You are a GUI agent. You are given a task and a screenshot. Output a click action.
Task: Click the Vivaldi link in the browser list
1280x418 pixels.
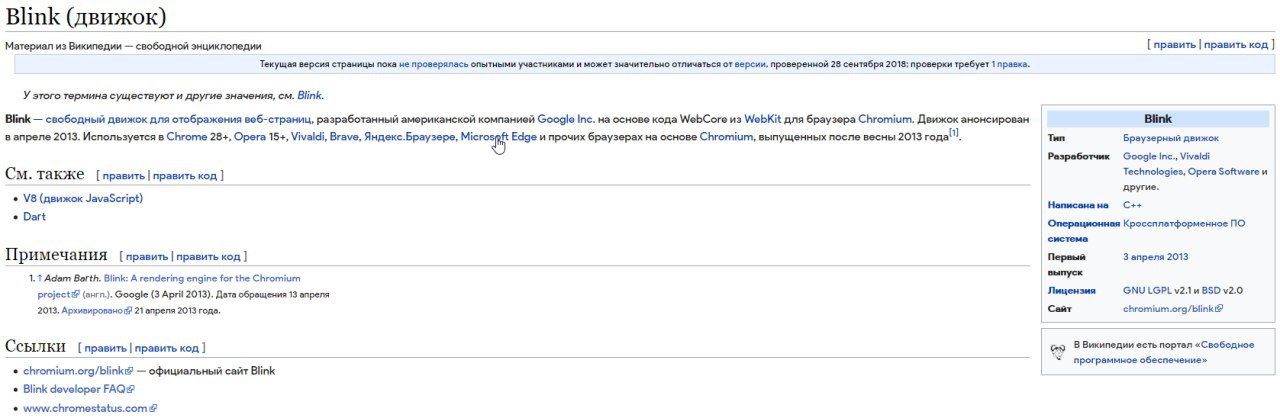click(307, 136)
